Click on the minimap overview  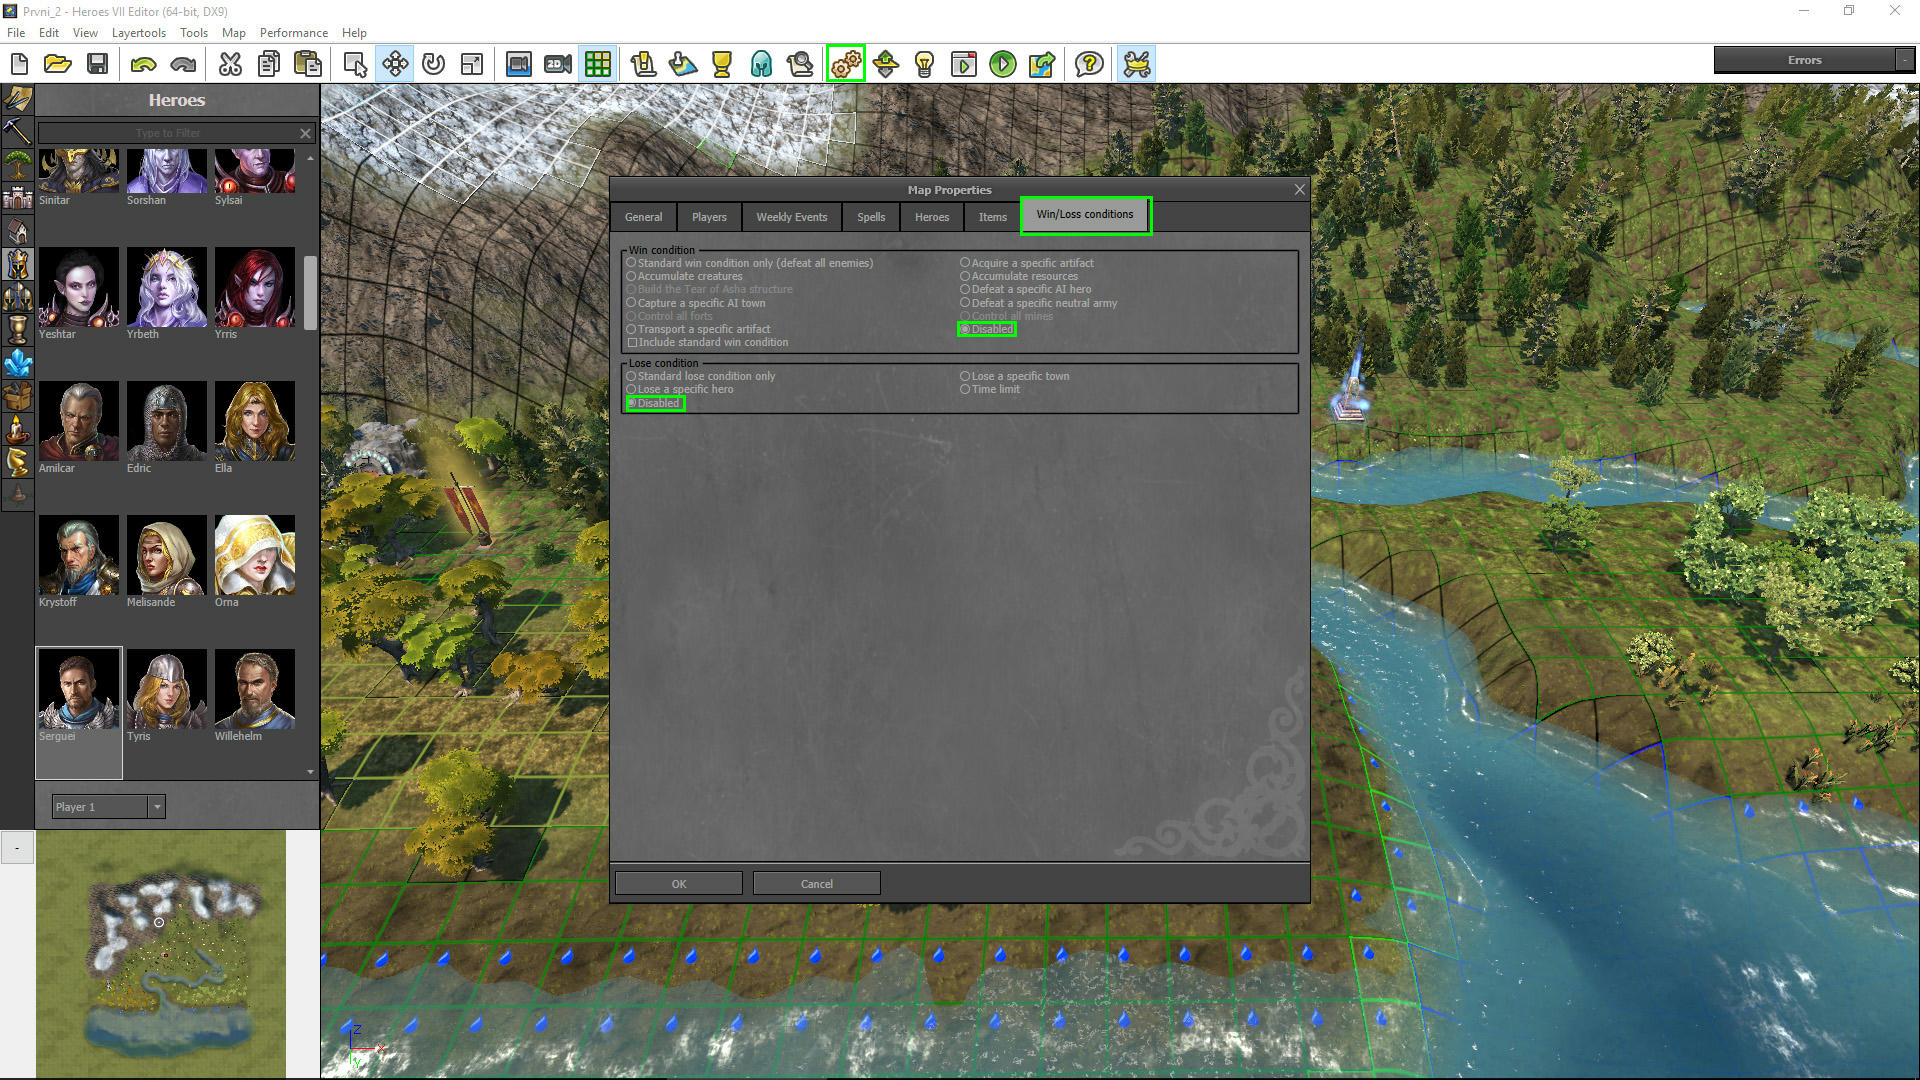(161, 953)
